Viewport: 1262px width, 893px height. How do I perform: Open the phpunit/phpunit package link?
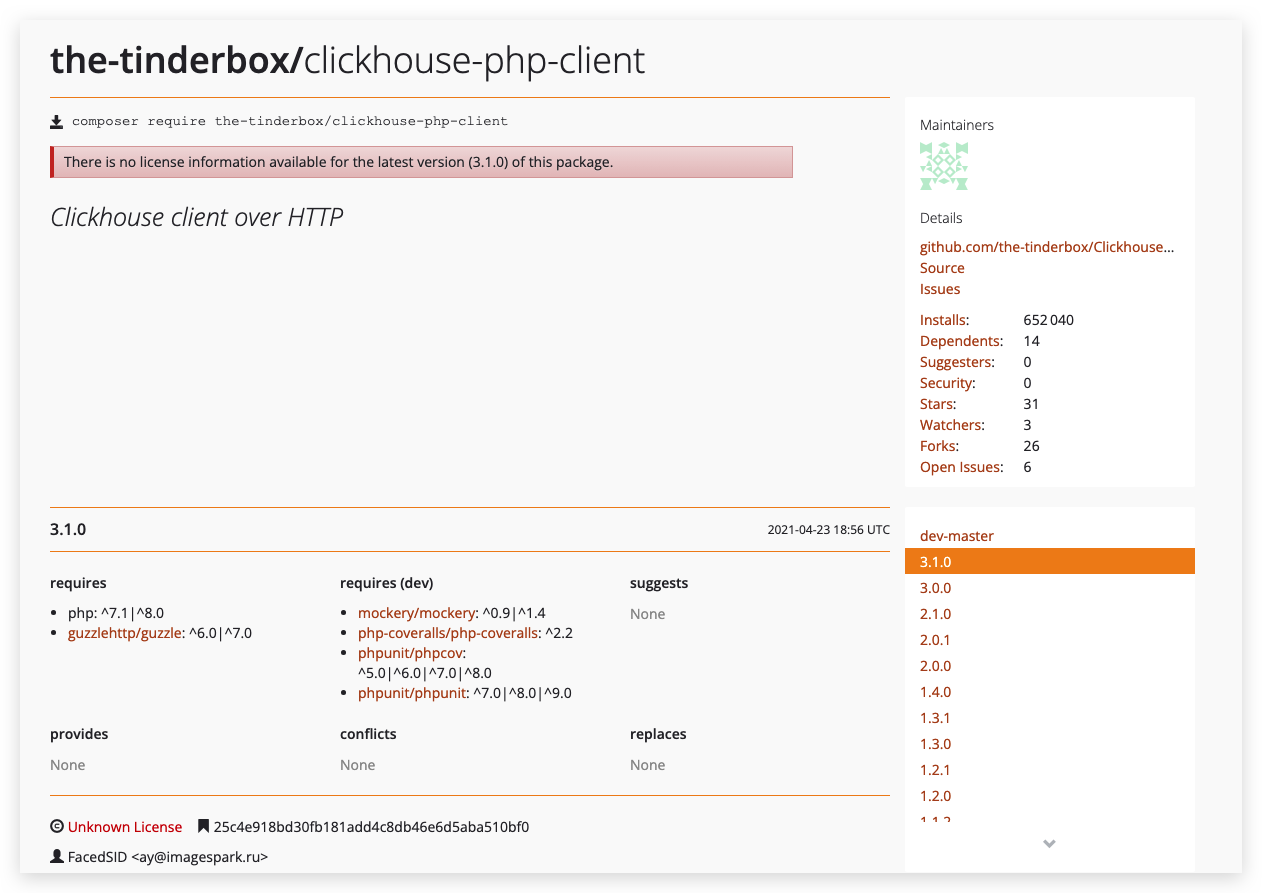coord(412,693)
